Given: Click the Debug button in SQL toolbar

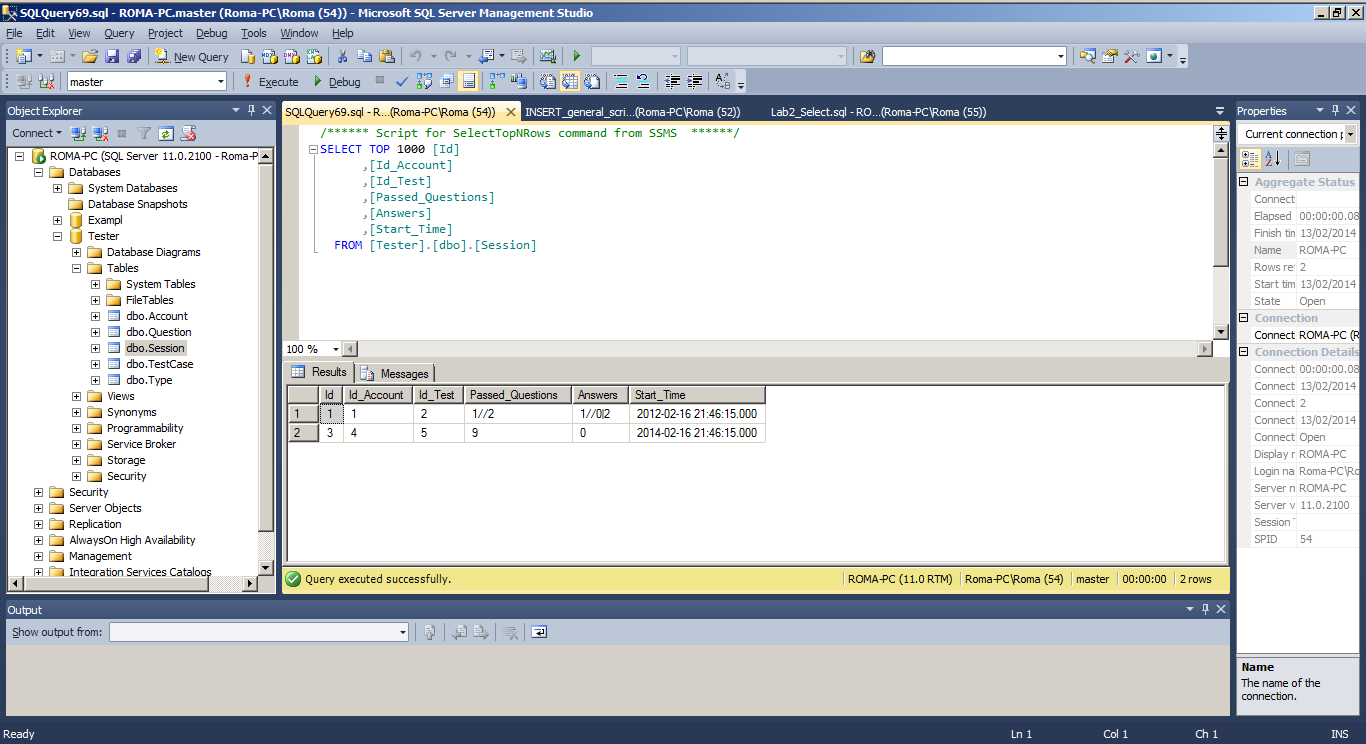Looking at the screenshot, I should [x=336, y=81].
